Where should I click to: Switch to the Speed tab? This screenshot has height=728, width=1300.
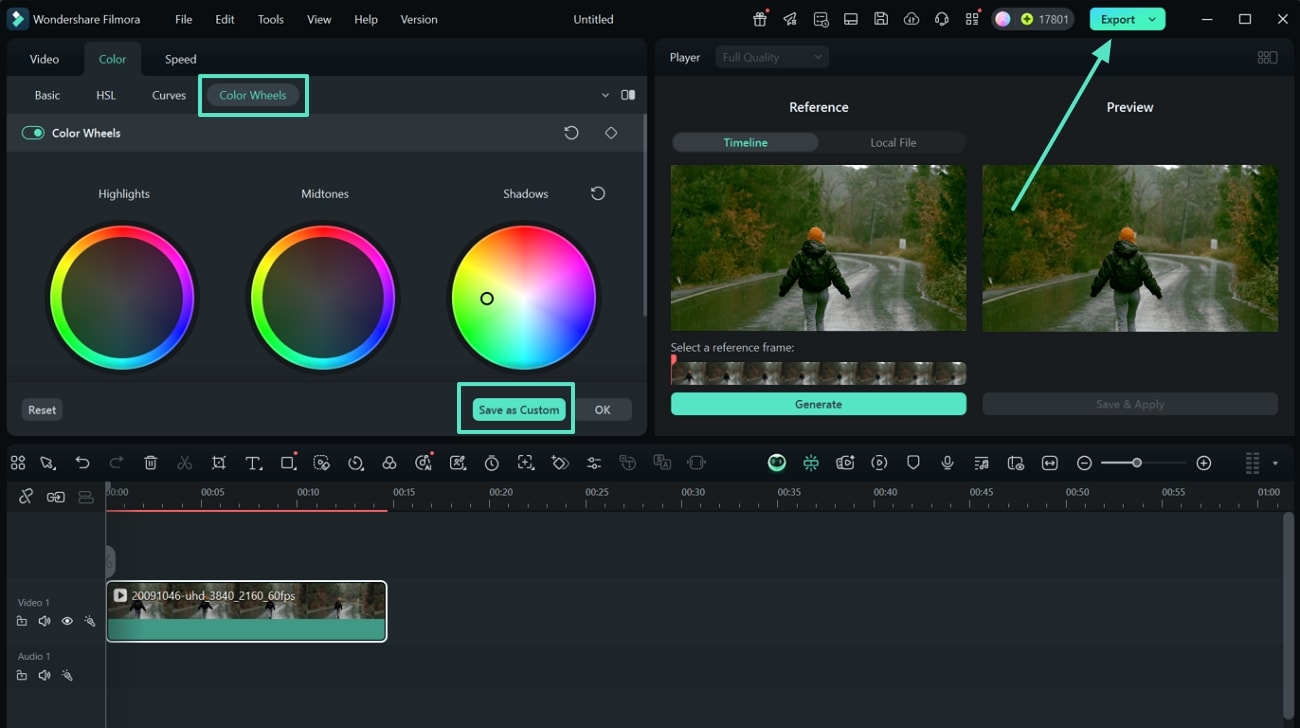click(180, 59)
